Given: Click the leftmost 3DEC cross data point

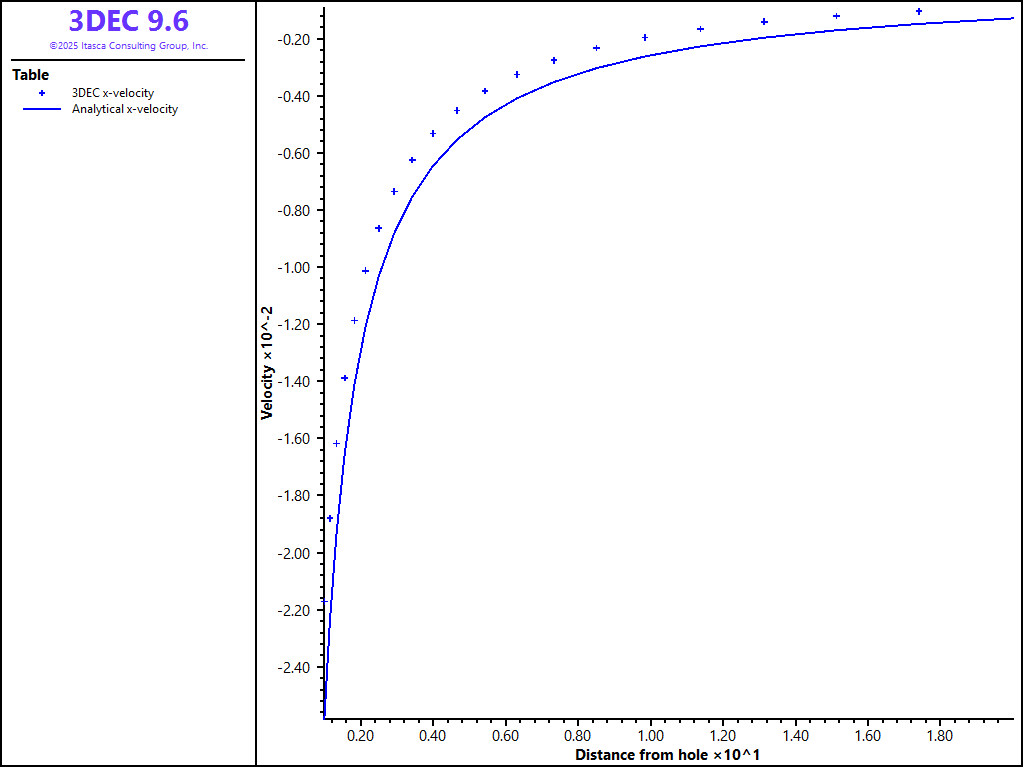Looking at the screenshot, I should (x=330, y=518).
